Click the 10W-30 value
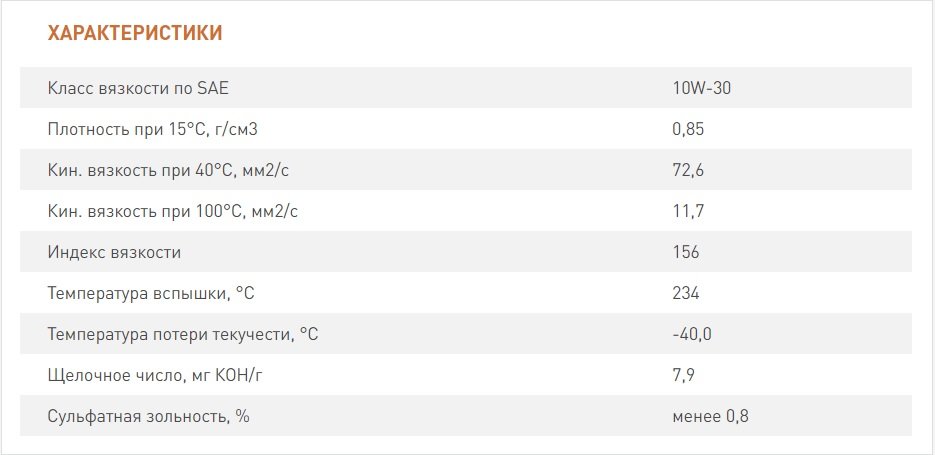Viewport: 935px width, 455px height. pos(701,88)
